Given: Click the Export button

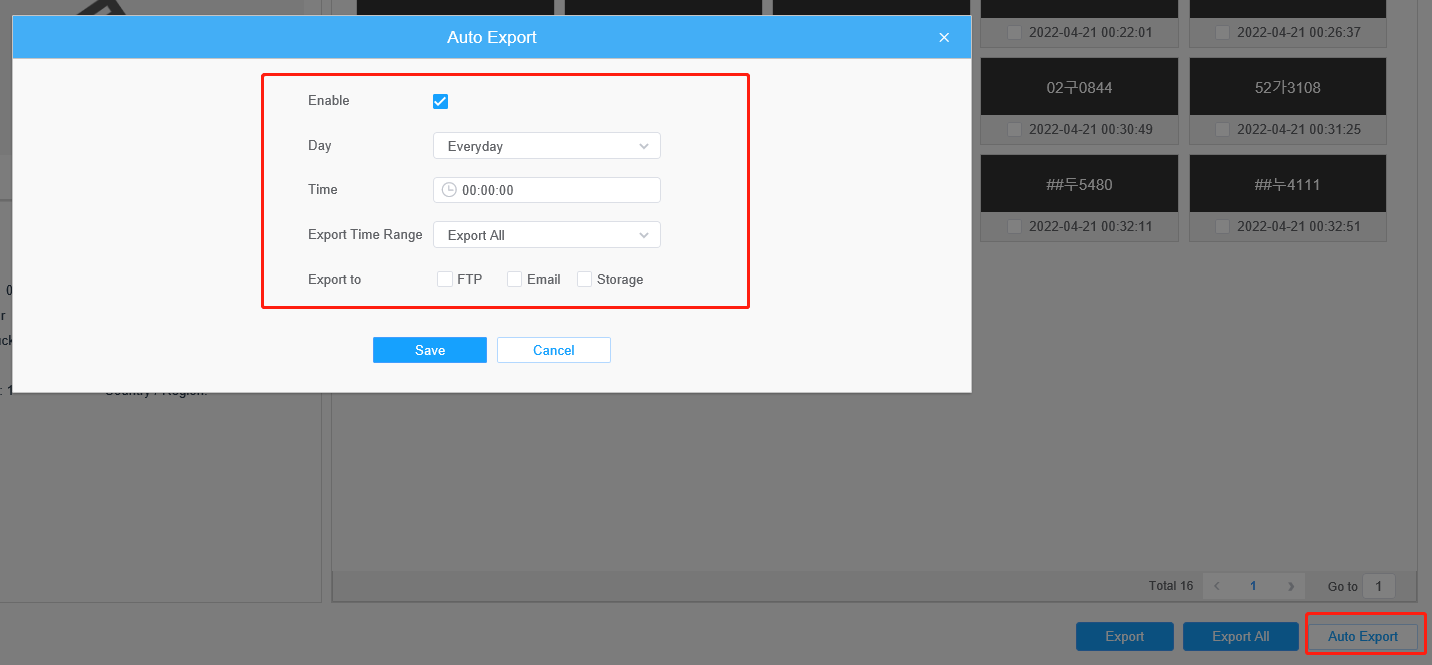Looking at the screenshot, I should tap(1125, 636).
